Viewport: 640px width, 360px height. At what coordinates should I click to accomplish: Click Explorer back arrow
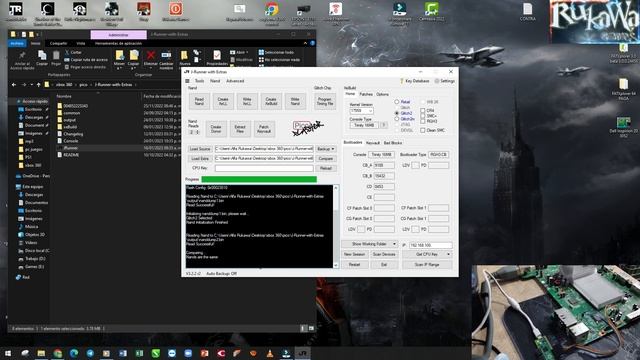[14, 84]
